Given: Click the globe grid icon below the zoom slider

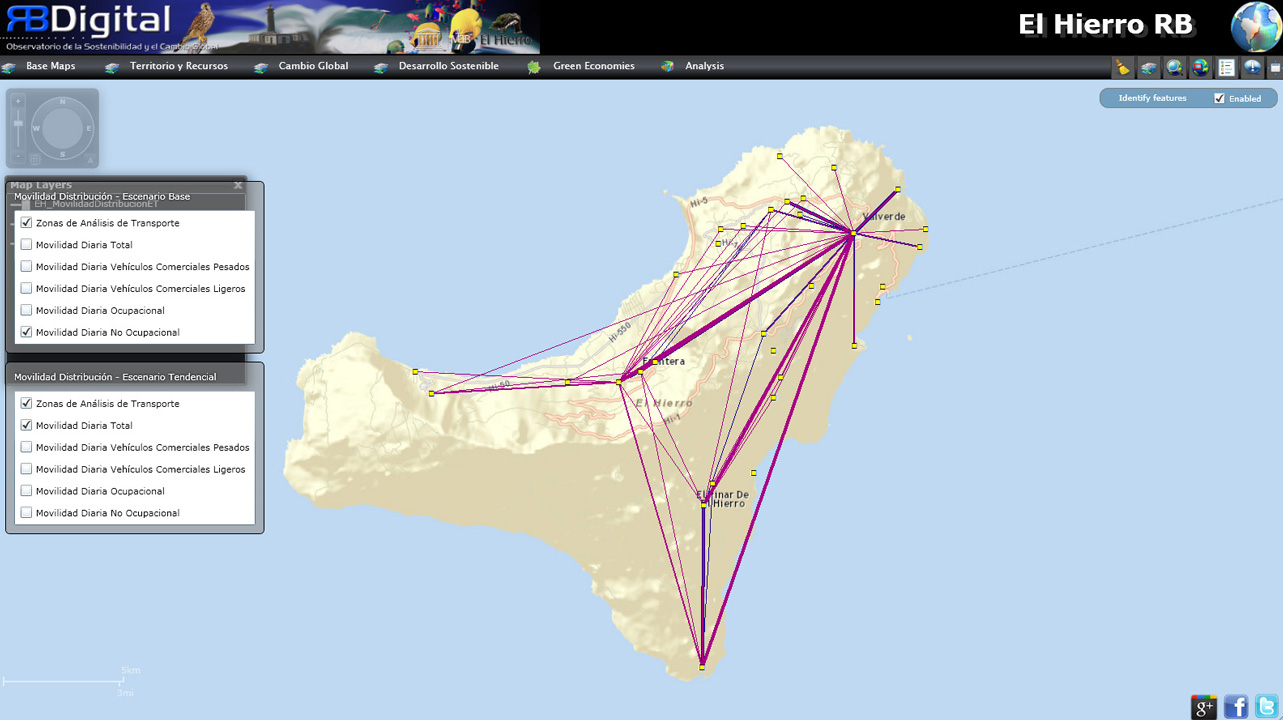Looking at the screenshot, I should (35, 159).
